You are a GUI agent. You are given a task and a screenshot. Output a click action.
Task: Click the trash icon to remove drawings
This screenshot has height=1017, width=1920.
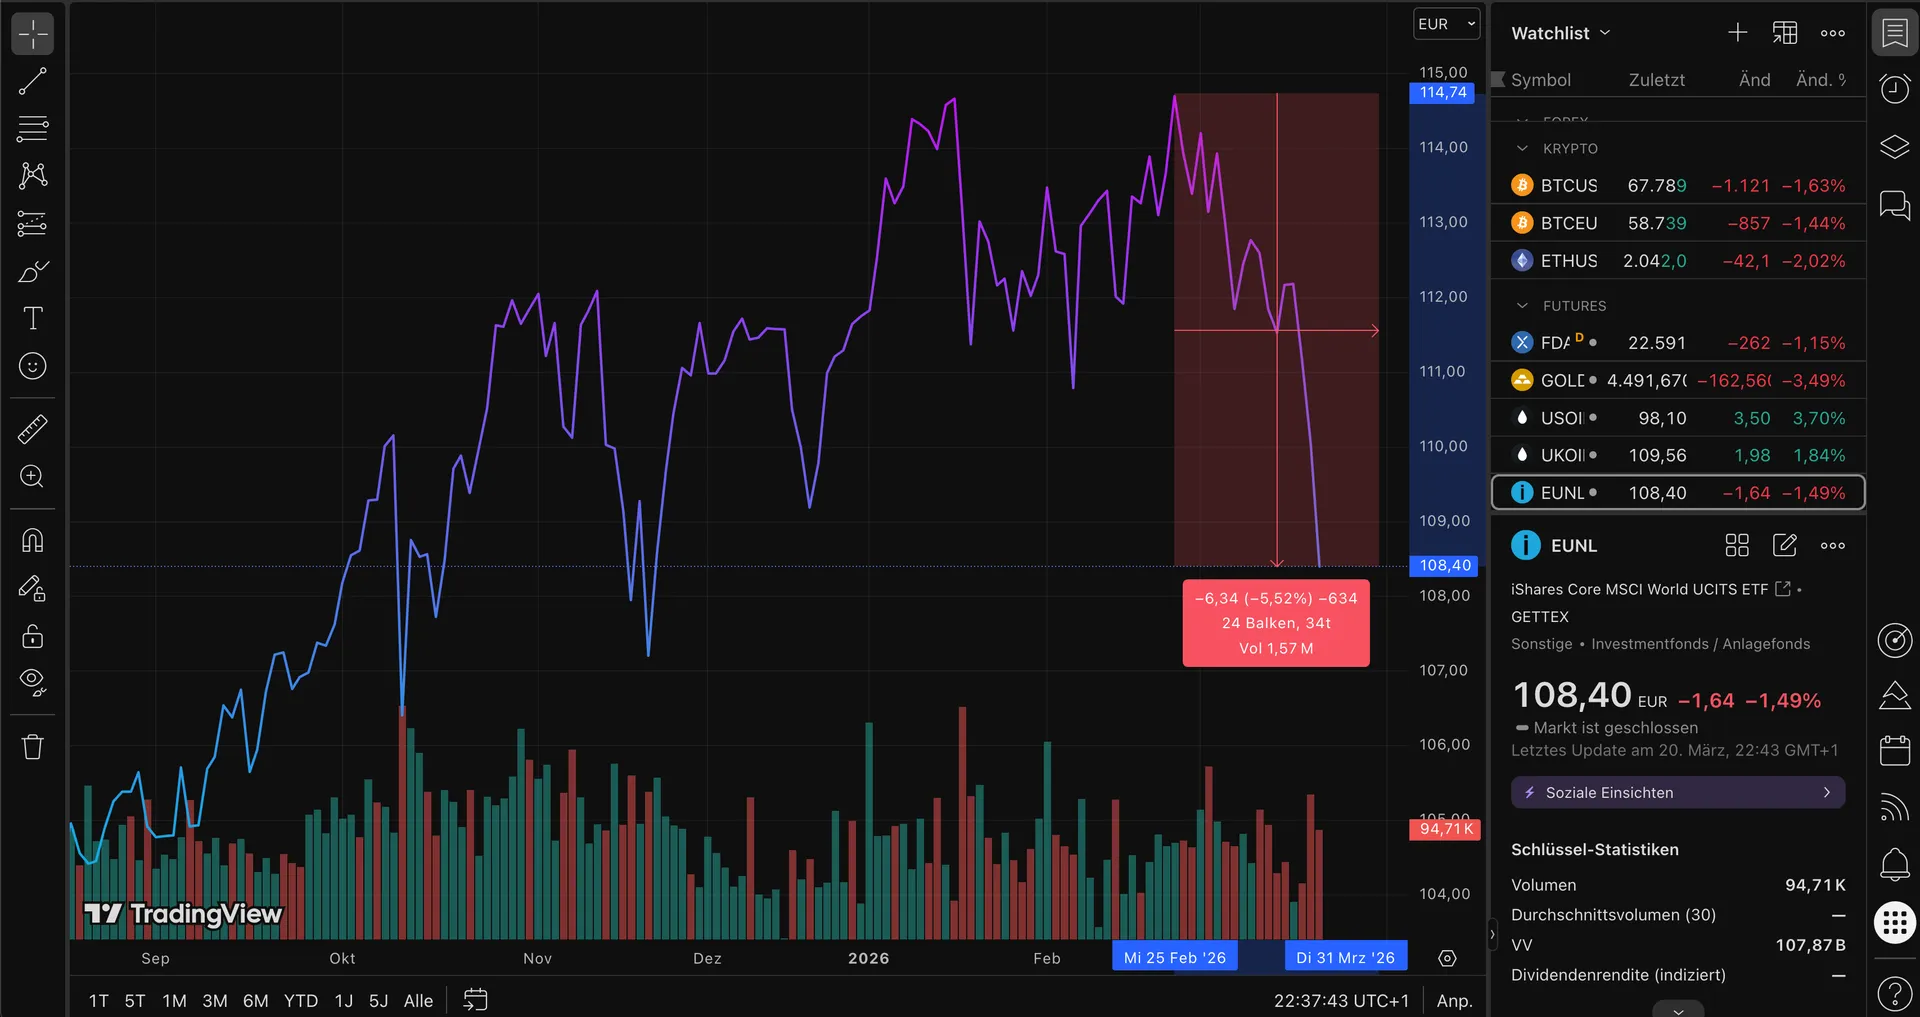pyautogui.click(x=32, y=747)
